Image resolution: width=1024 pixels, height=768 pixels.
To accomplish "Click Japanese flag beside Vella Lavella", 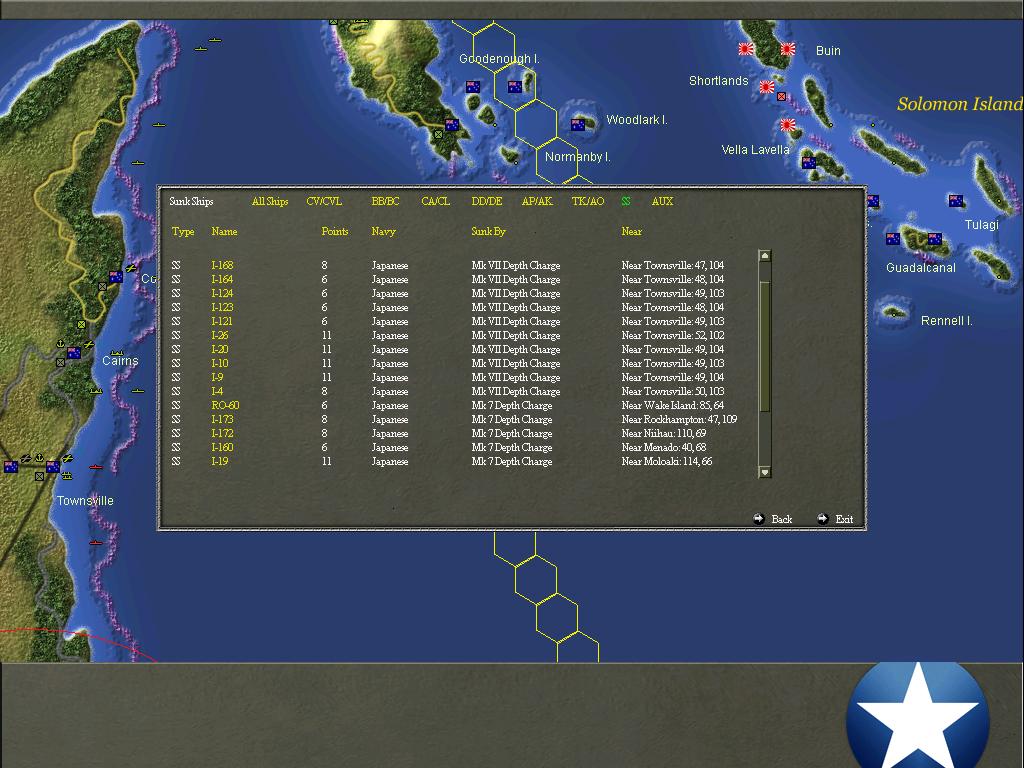I will (x=788, y=125).
